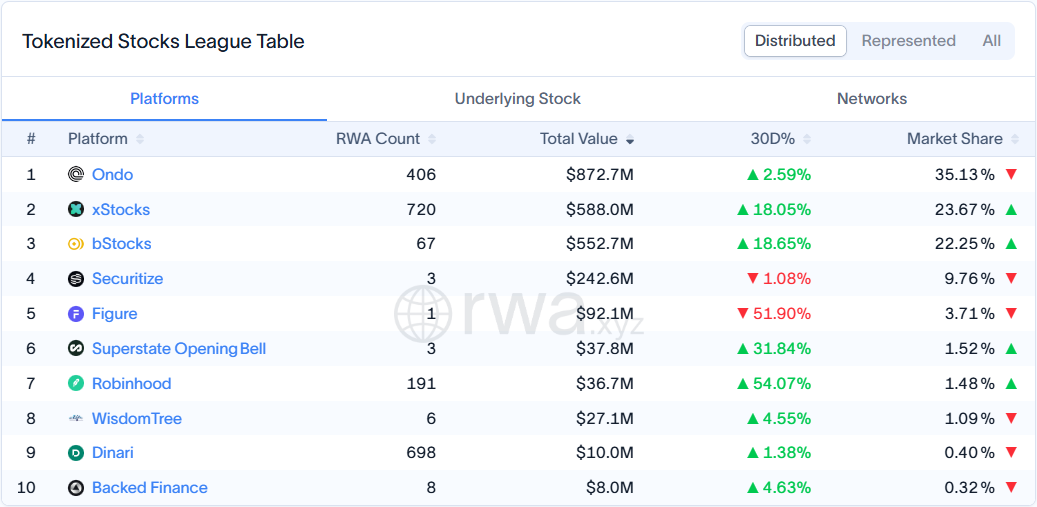This screenshot has height=507, width=1037.
Task: Click the xStocks platform logo icon
Action: click(76, 210)
